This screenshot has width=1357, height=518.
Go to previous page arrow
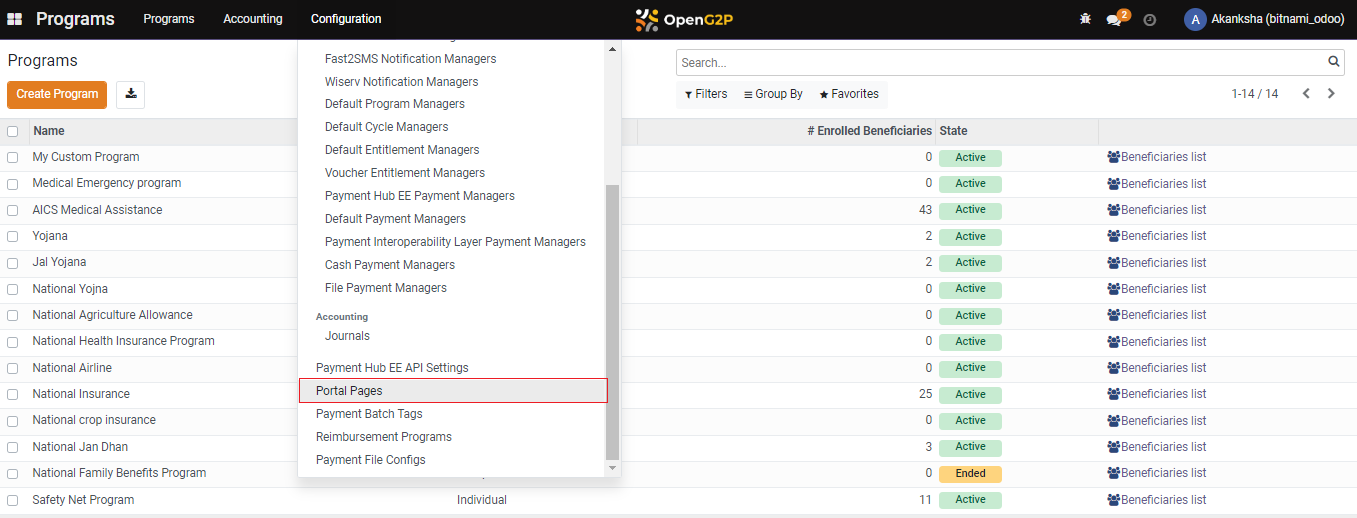[1306, 94]
